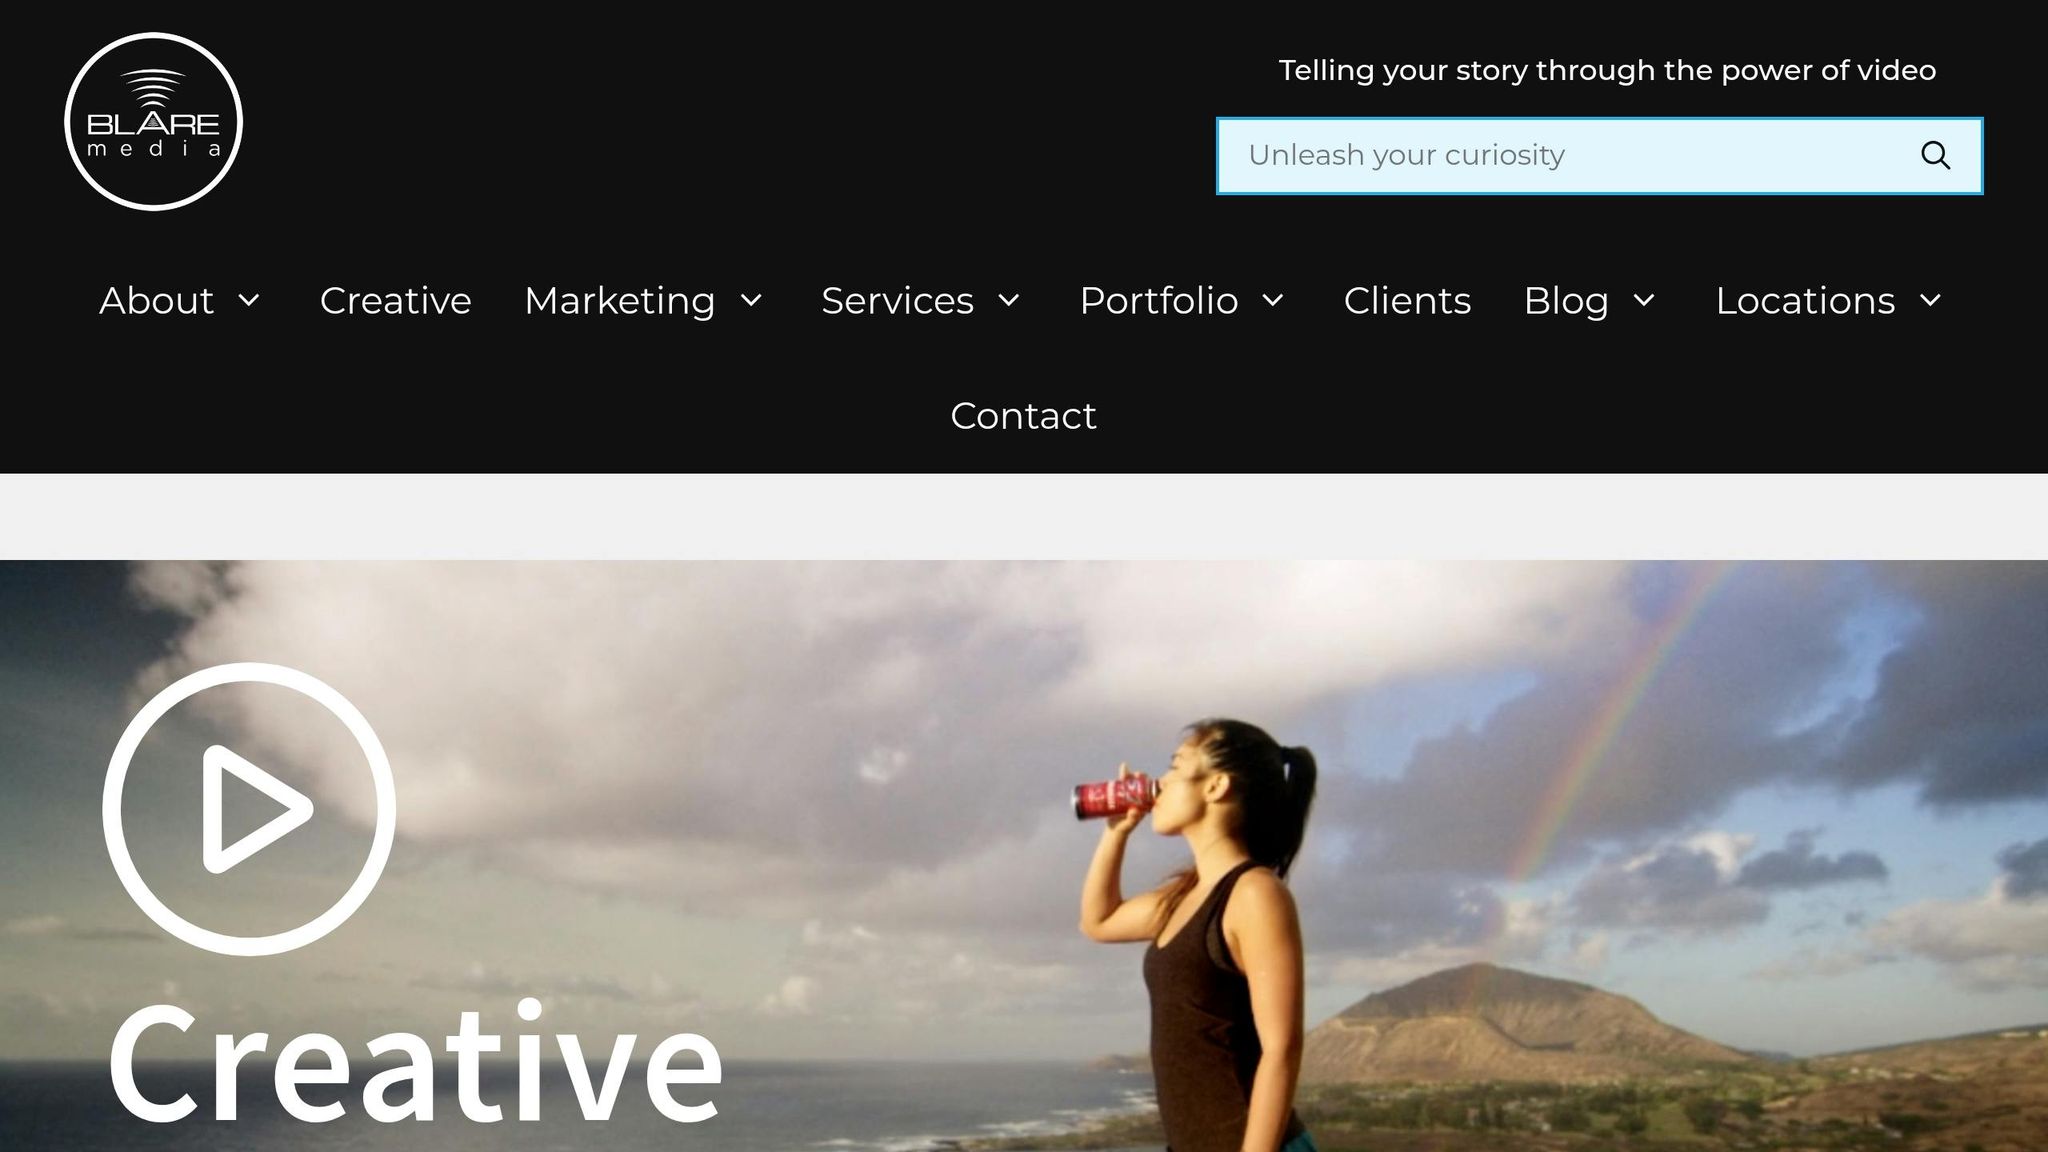The height and width of the screenshot is (1152, 2048).
Task: Open the Portfolio submenu chevron
Action: [1273, 300]
